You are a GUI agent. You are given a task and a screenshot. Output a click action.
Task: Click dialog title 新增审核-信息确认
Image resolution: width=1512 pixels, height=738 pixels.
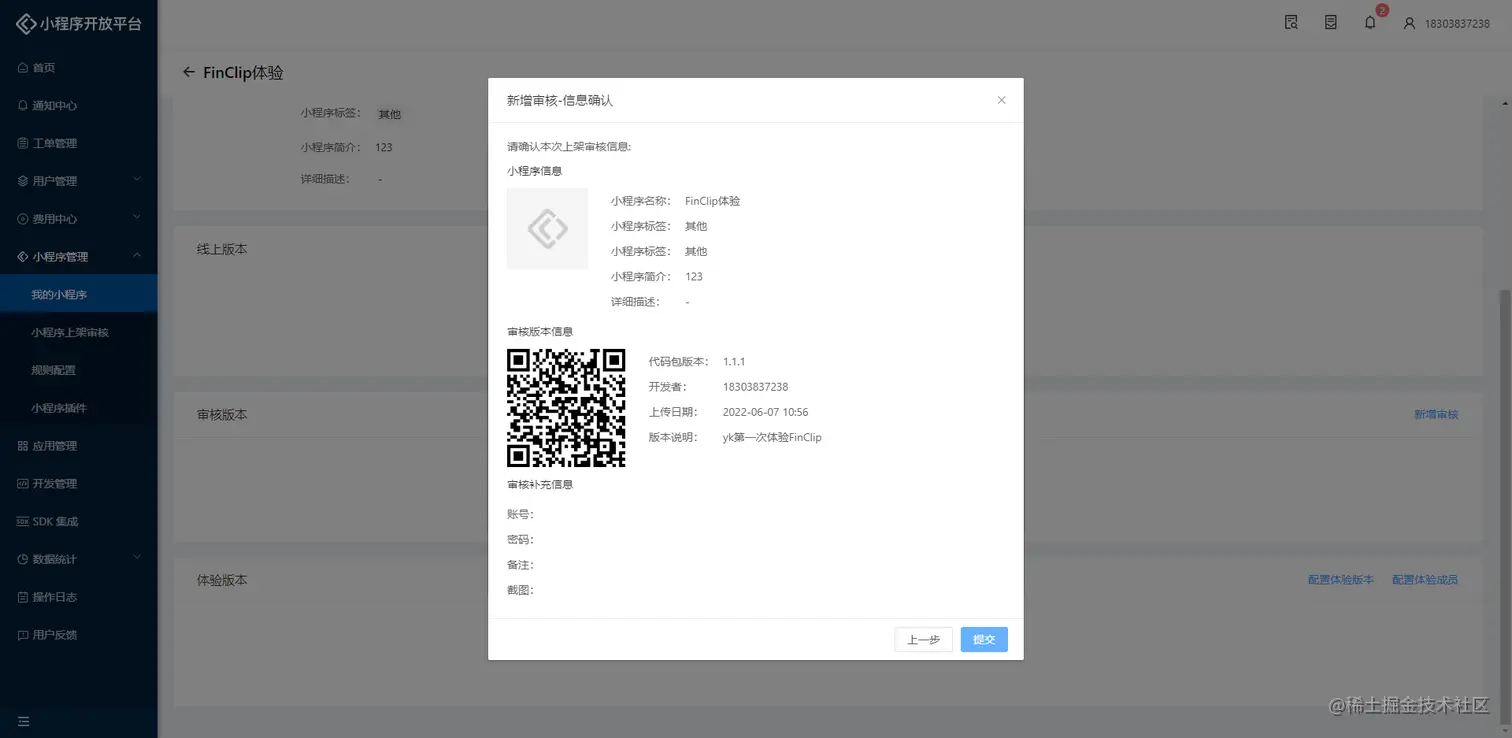tap(559, 101)
